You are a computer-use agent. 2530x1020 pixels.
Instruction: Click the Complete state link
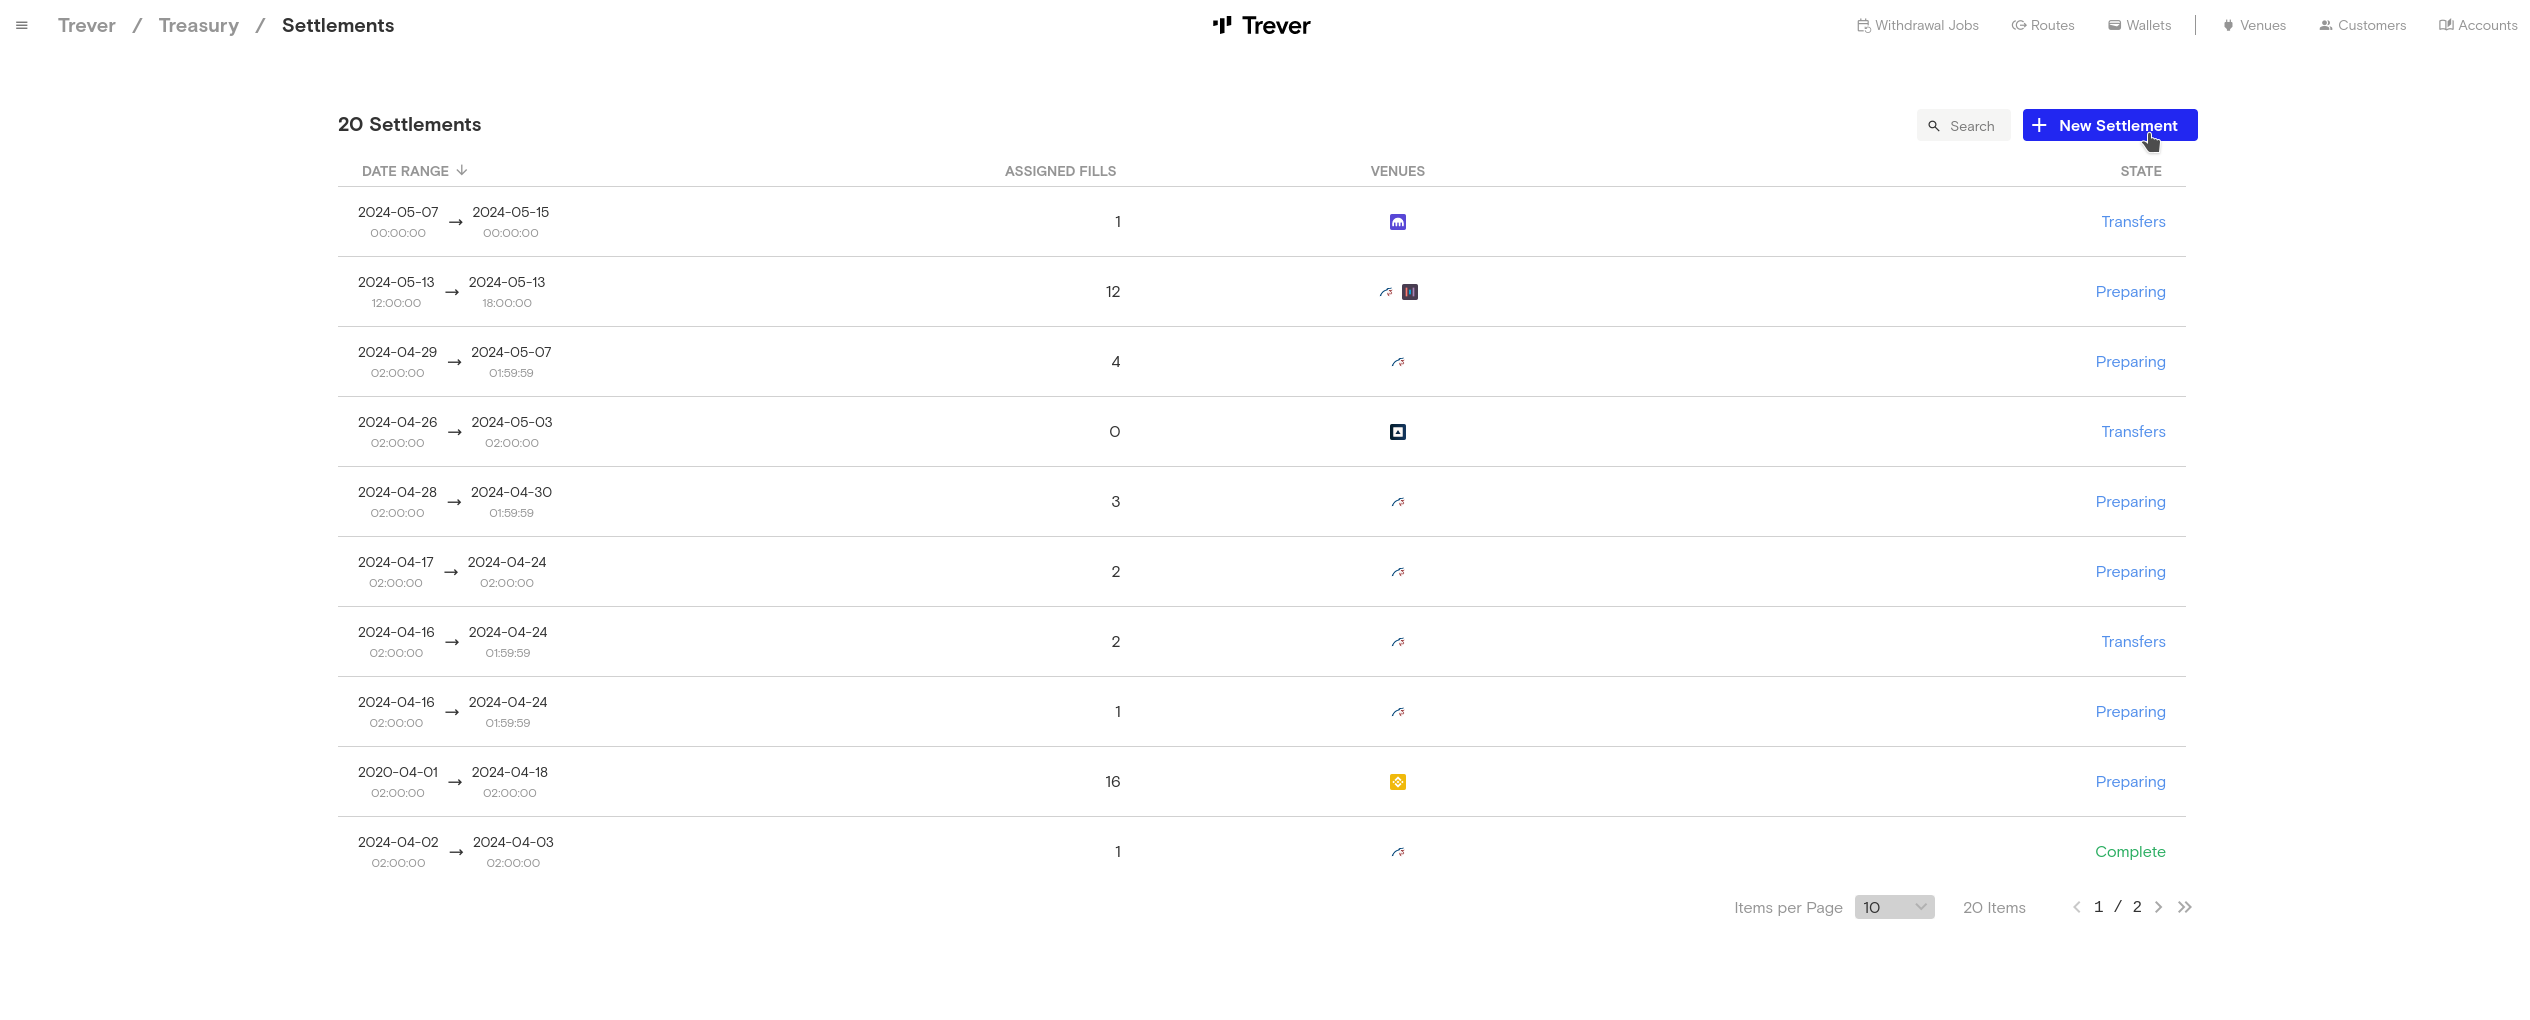tap(2129, 852)
